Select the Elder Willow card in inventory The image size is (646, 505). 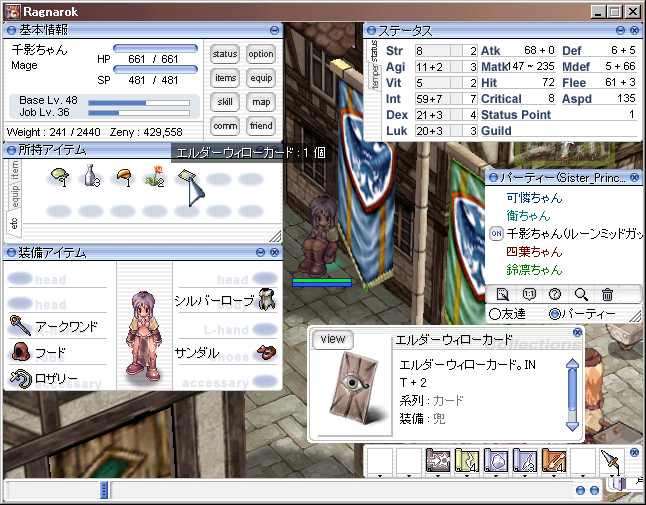point(187,178)
